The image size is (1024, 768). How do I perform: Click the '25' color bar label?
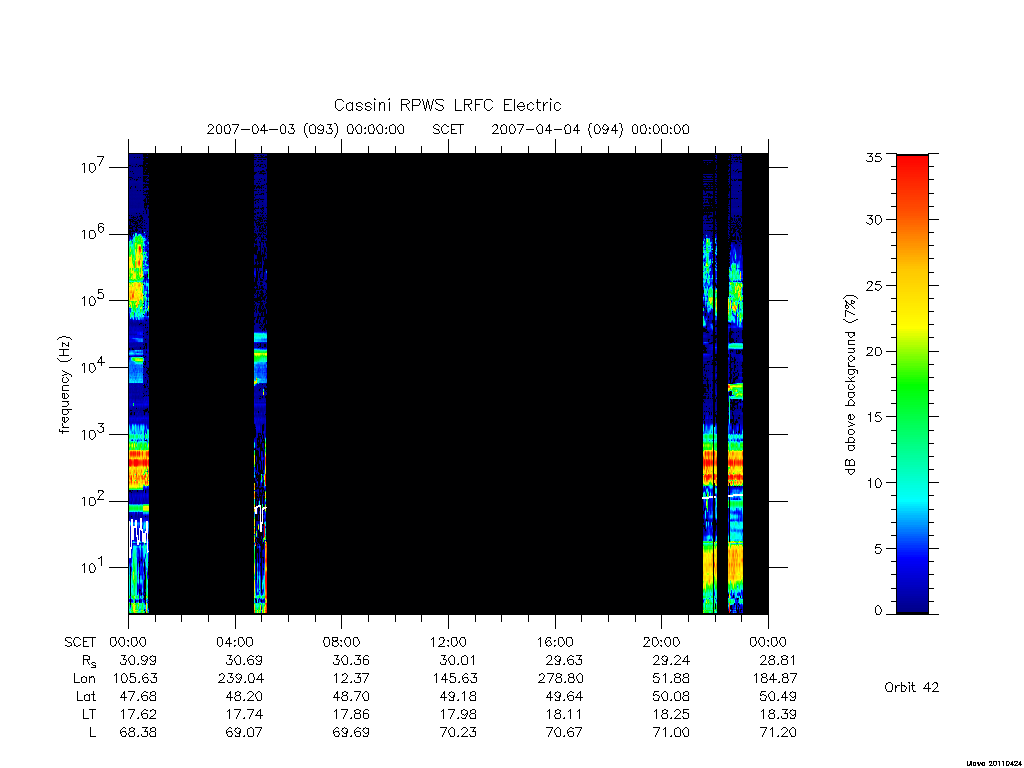click(x=874, y=285)
